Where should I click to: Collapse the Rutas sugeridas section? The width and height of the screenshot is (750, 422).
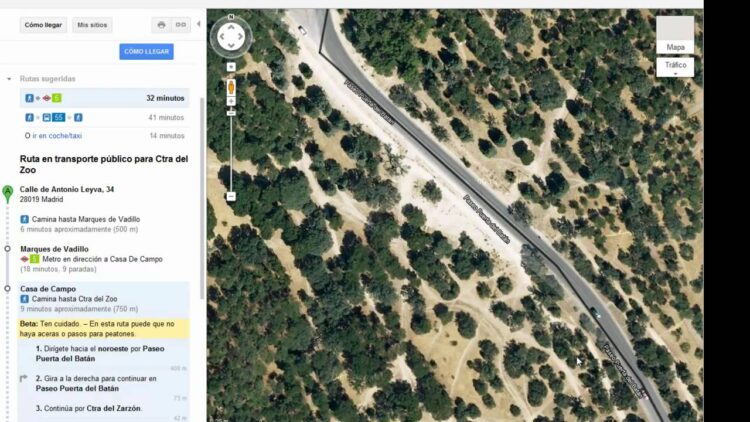pos(9,78)
